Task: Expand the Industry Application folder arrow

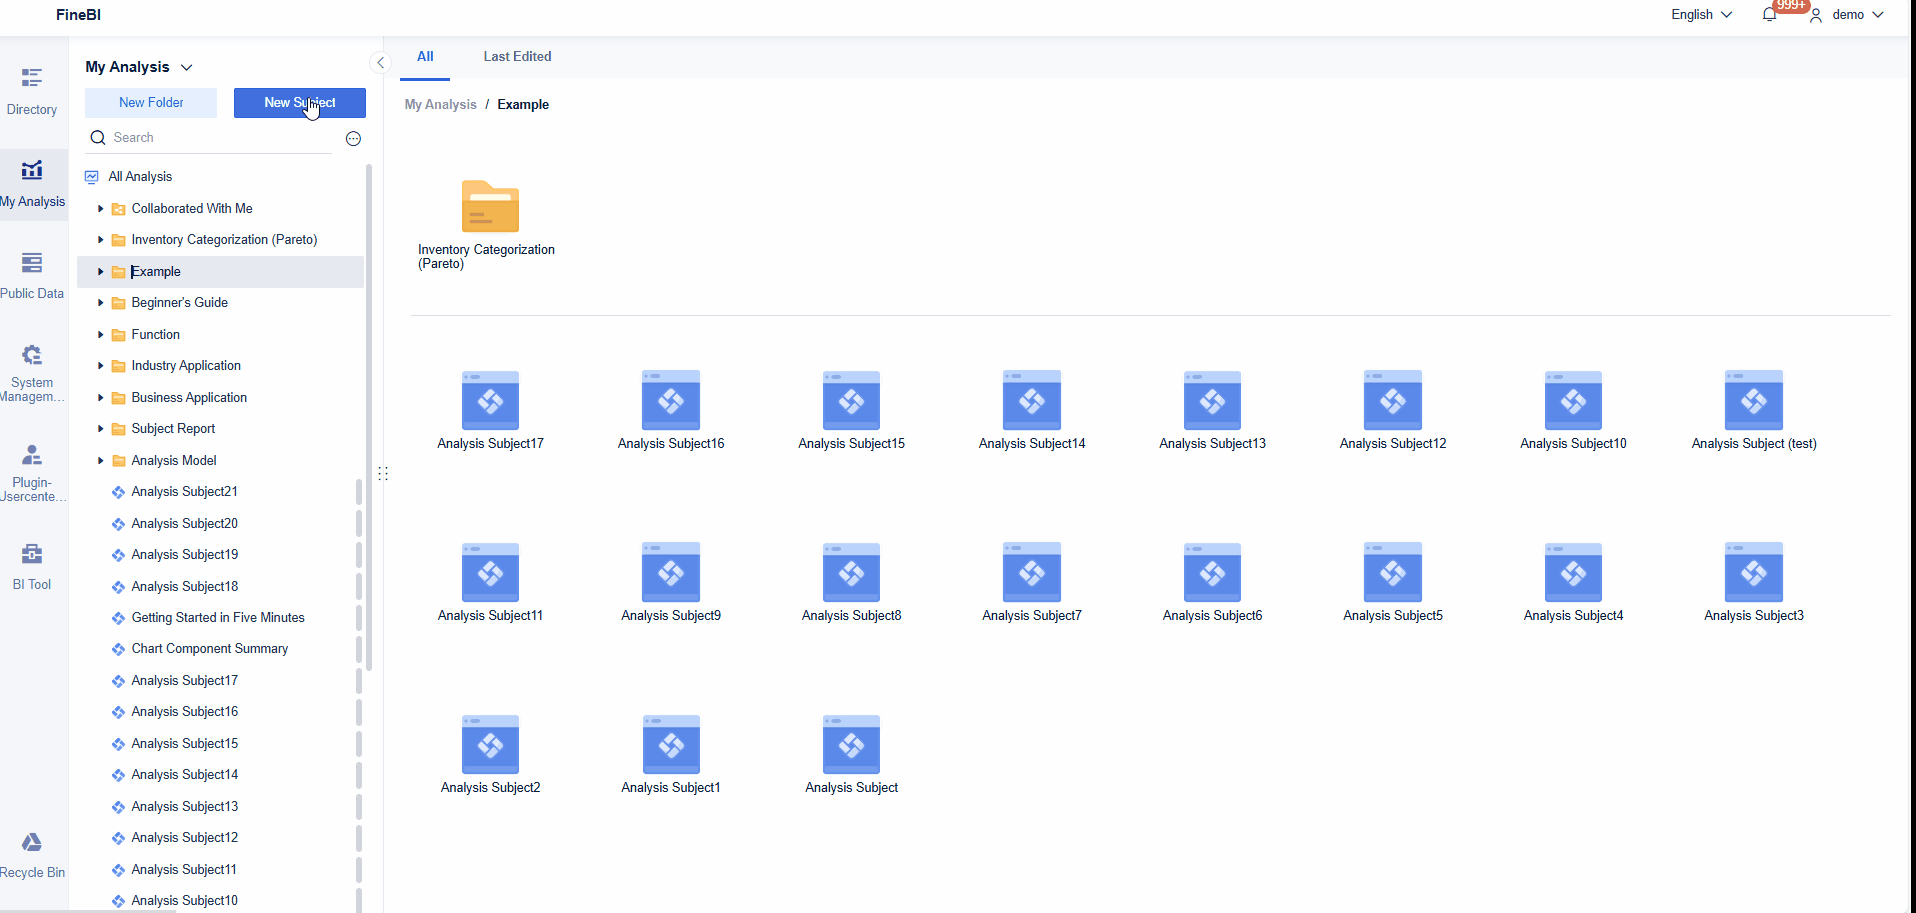Action: click(100, 366)
